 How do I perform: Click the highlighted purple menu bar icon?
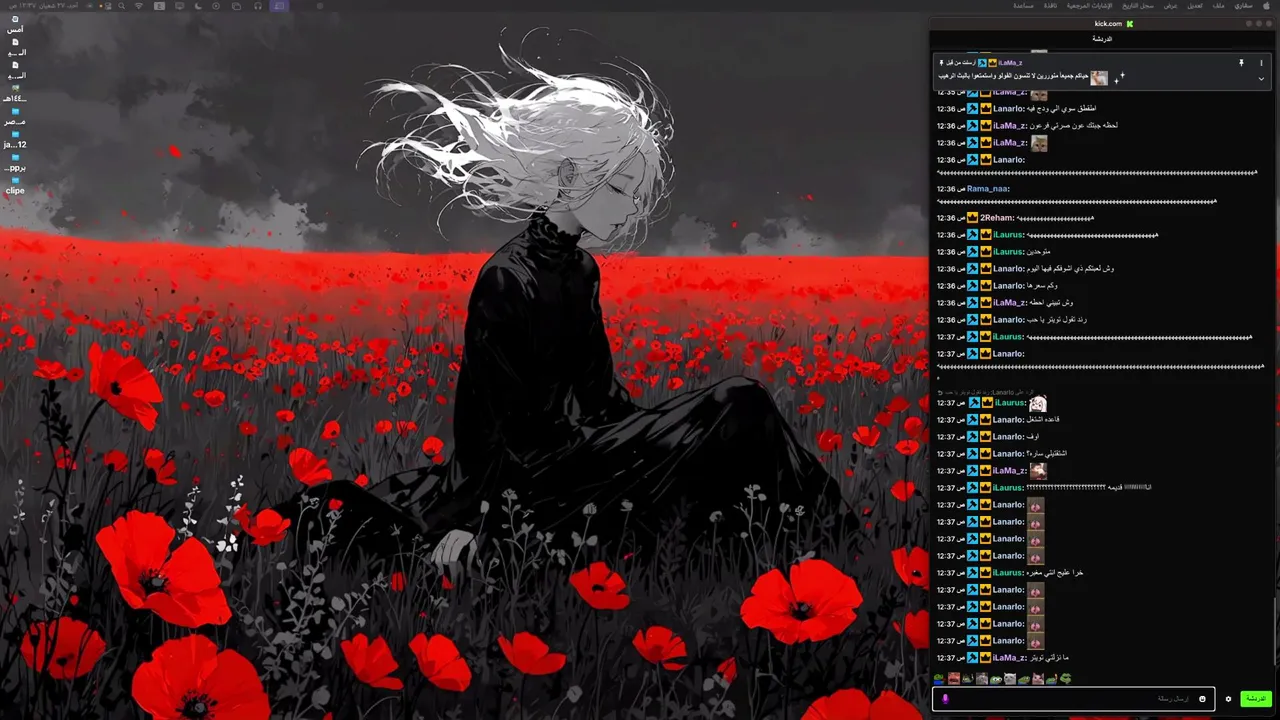[279, 6]
